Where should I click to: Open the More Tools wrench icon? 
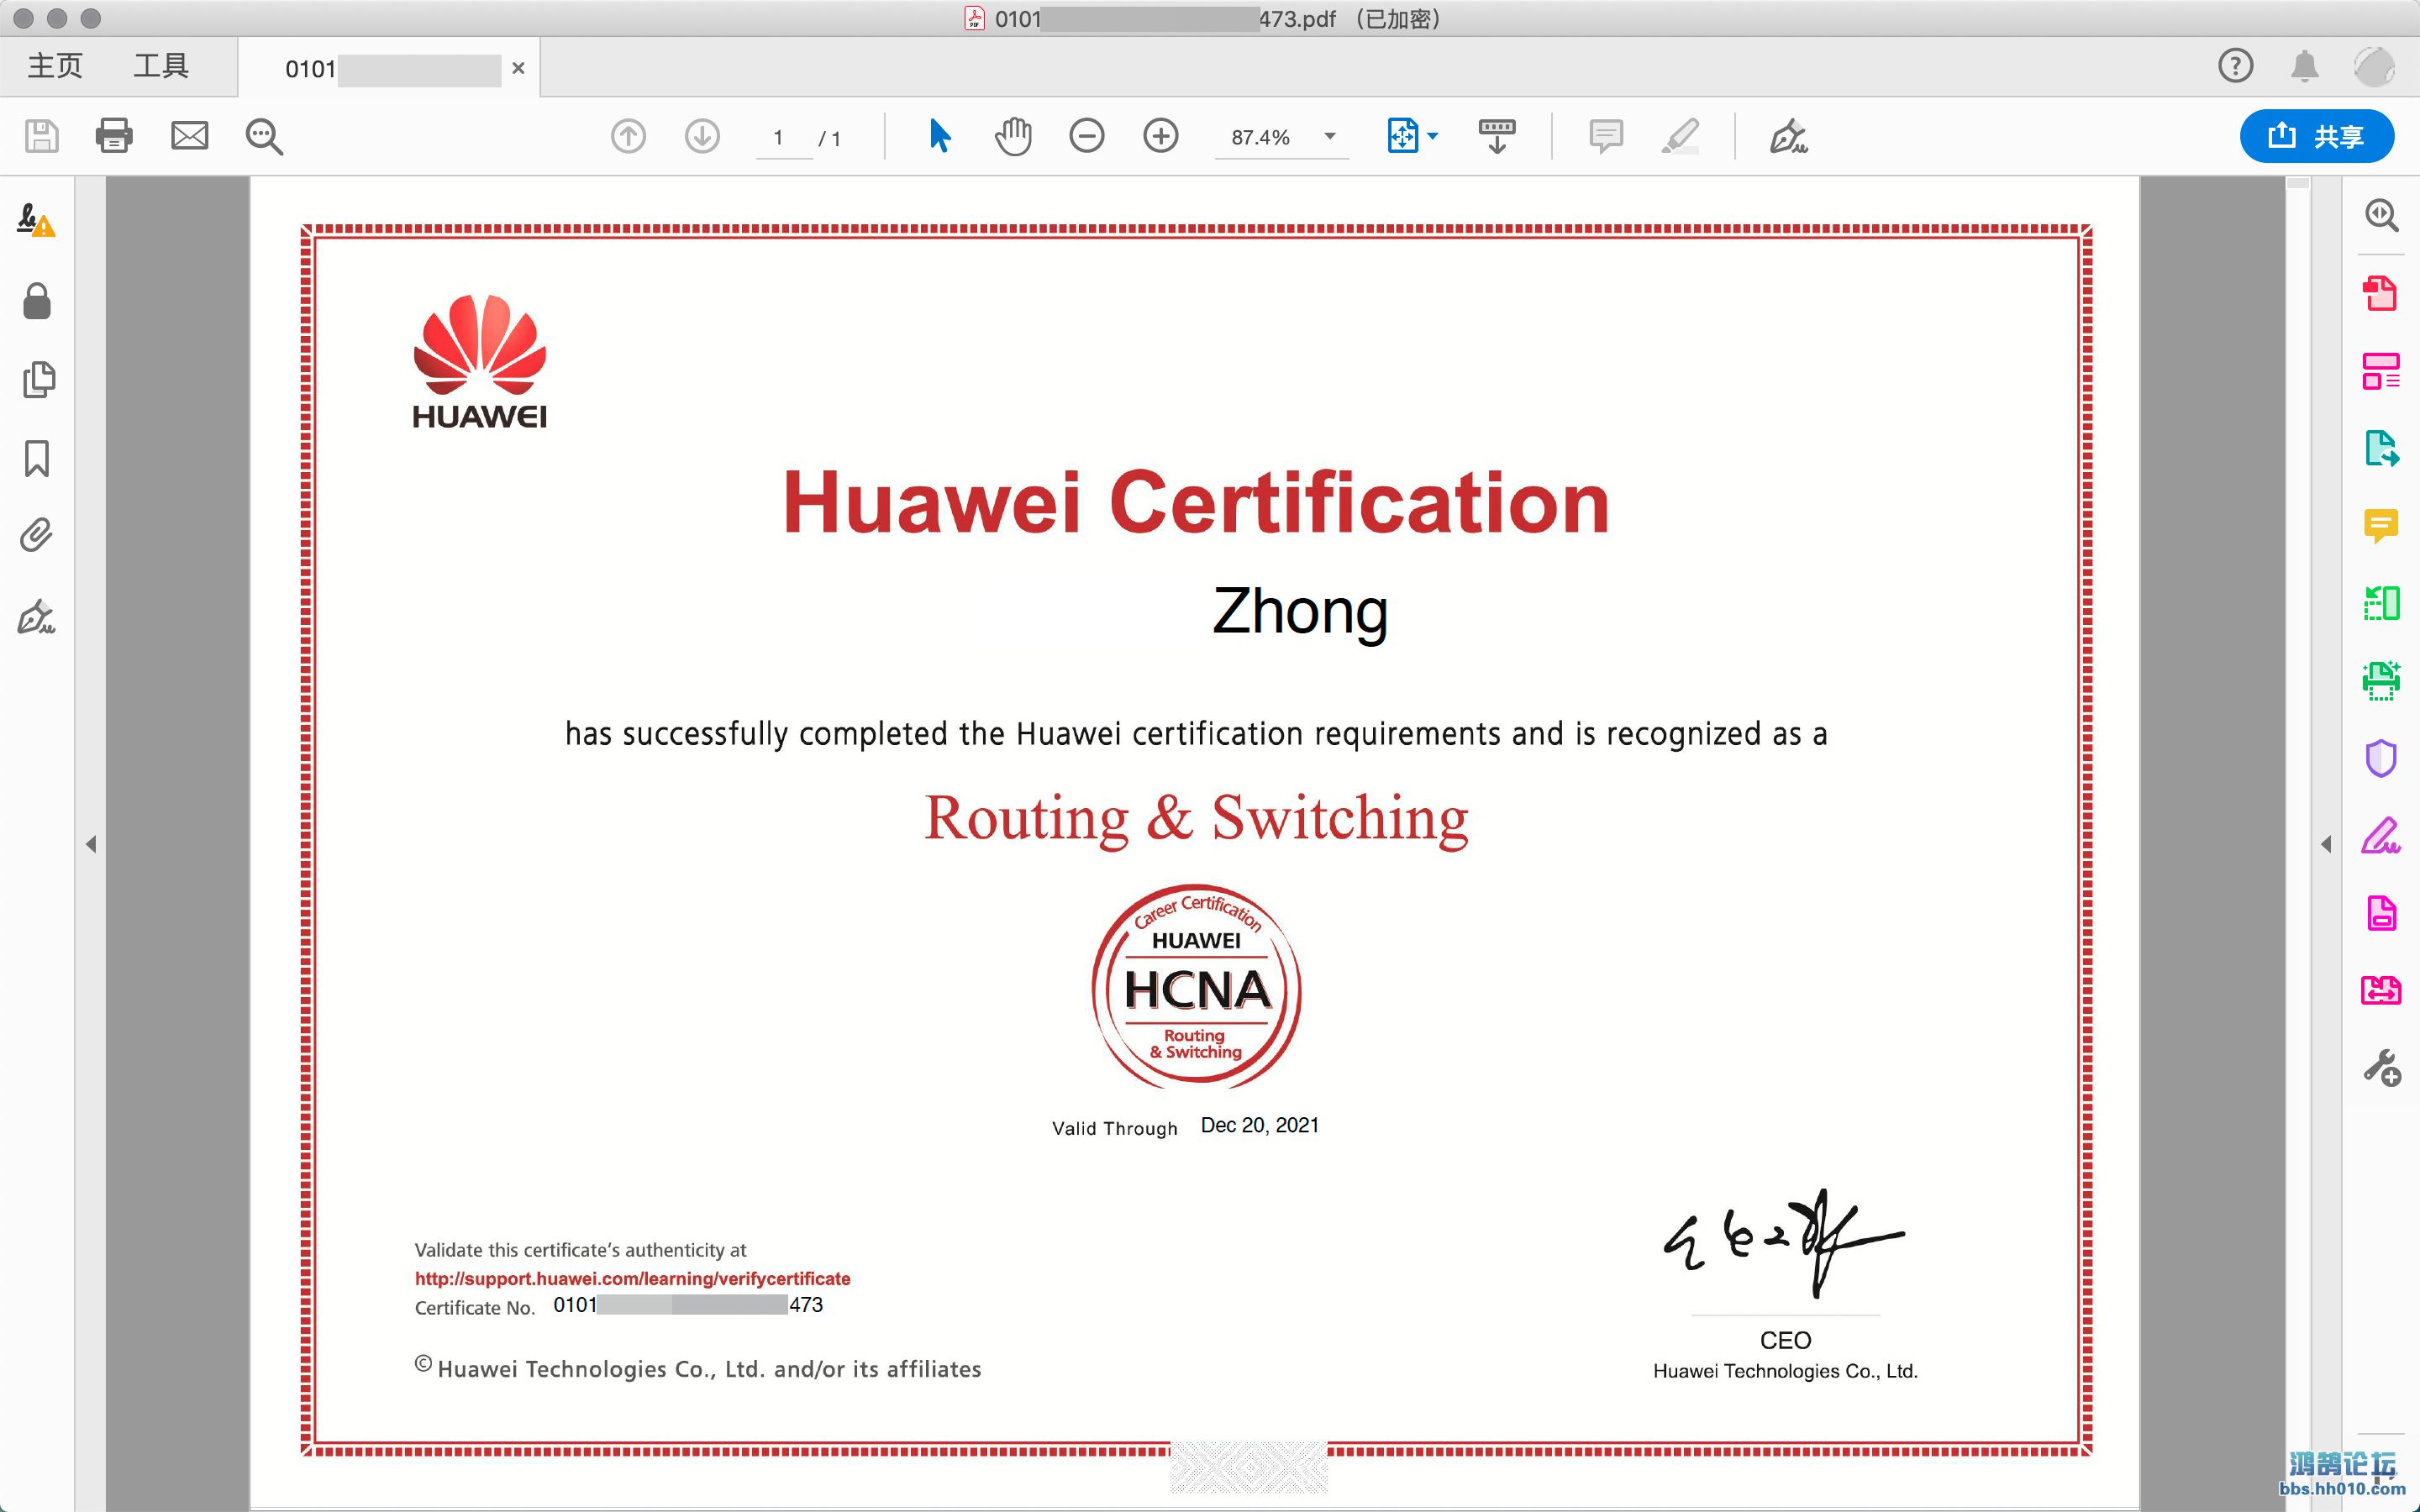(x=2382, y=1068)
